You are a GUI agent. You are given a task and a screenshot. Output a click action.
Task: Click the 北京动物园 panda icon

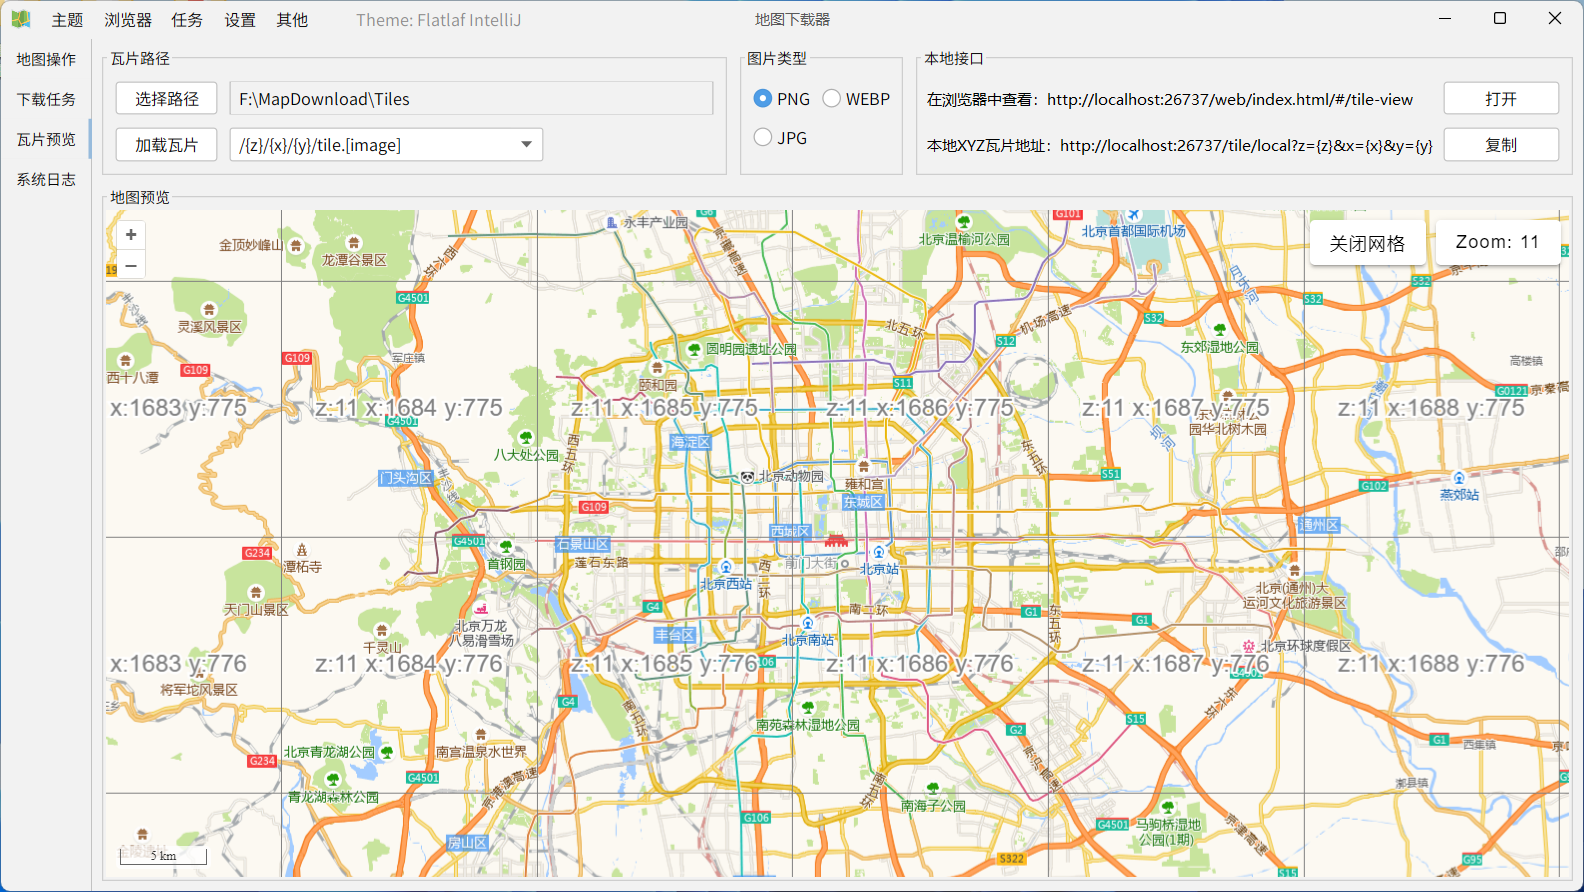click(747, 477)
